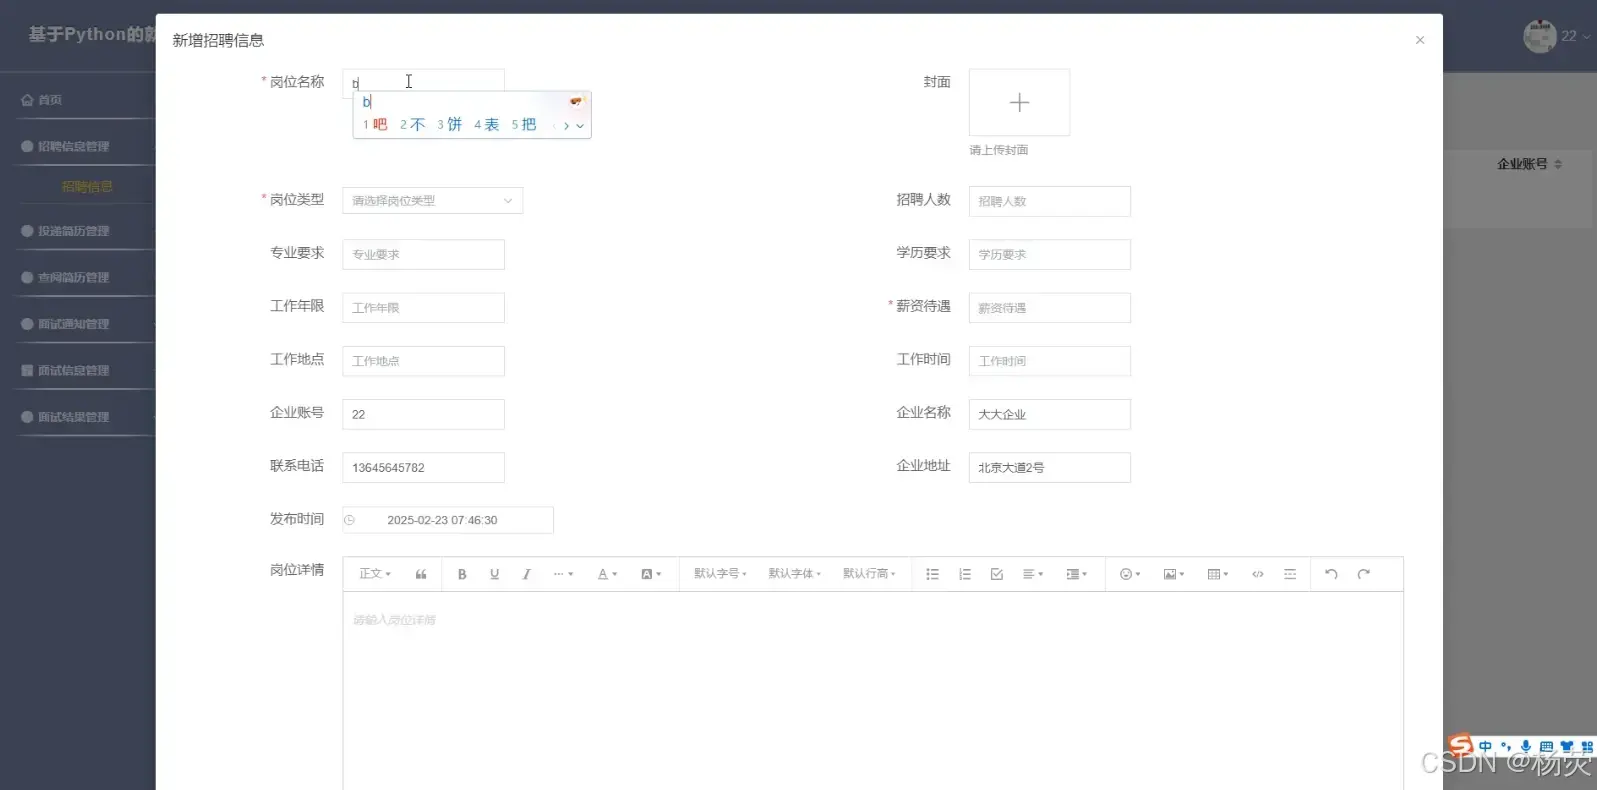This screenshot has height=790, width=1597.
Task: Open the text alignment dropdown
Action: tap(1033, 574)
